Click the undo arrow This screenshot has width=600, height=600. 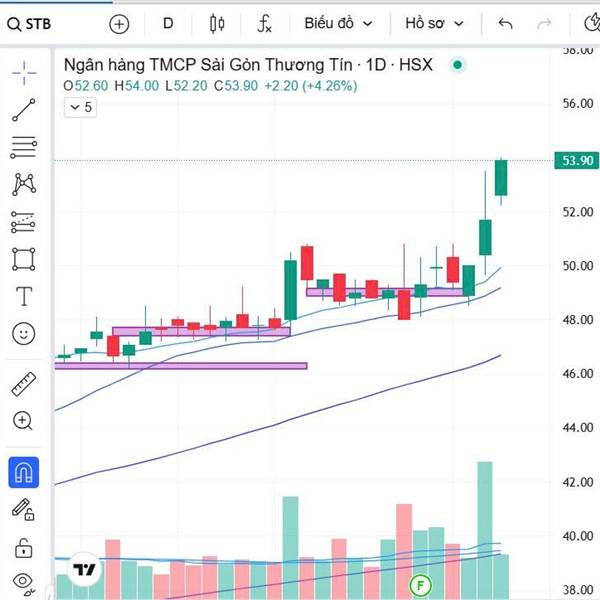click(505, 24)
